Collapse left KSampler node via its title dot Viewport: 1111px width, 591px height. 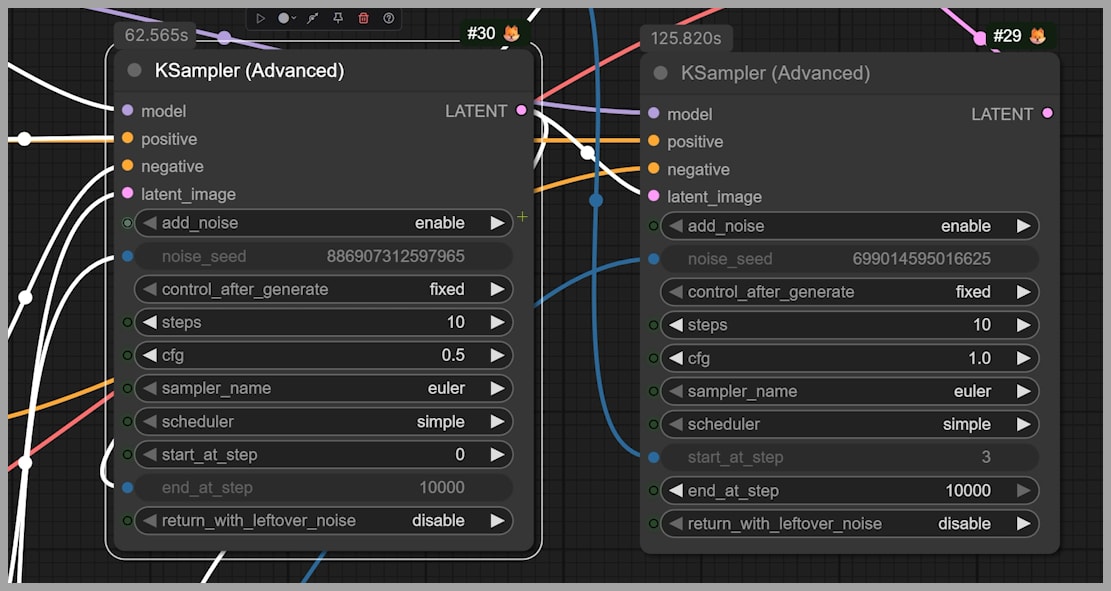(135, 71)
